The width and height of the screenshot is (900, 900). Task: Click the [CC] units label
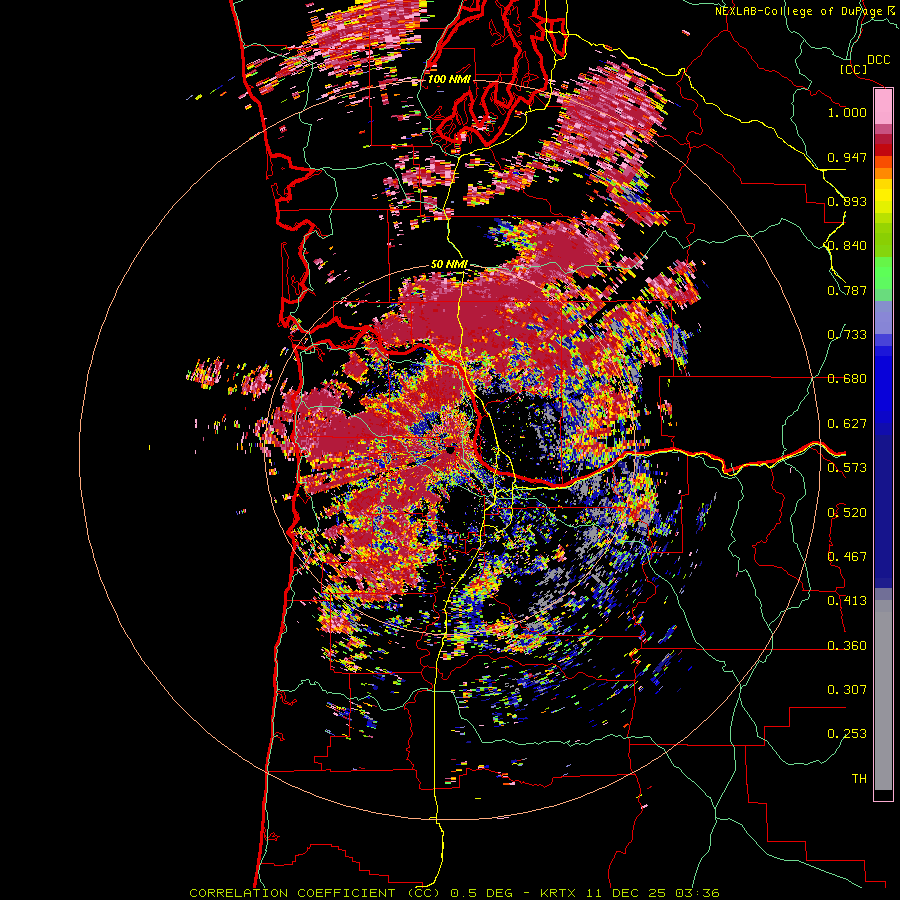[853, 69]
